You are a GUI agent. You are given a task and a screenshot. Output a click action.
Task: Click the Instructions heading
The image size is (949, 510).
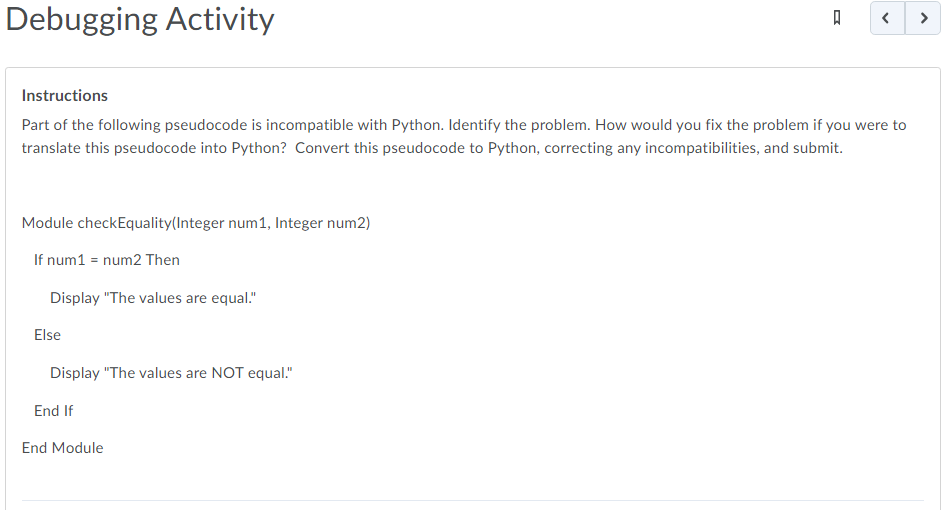(65, 96)
